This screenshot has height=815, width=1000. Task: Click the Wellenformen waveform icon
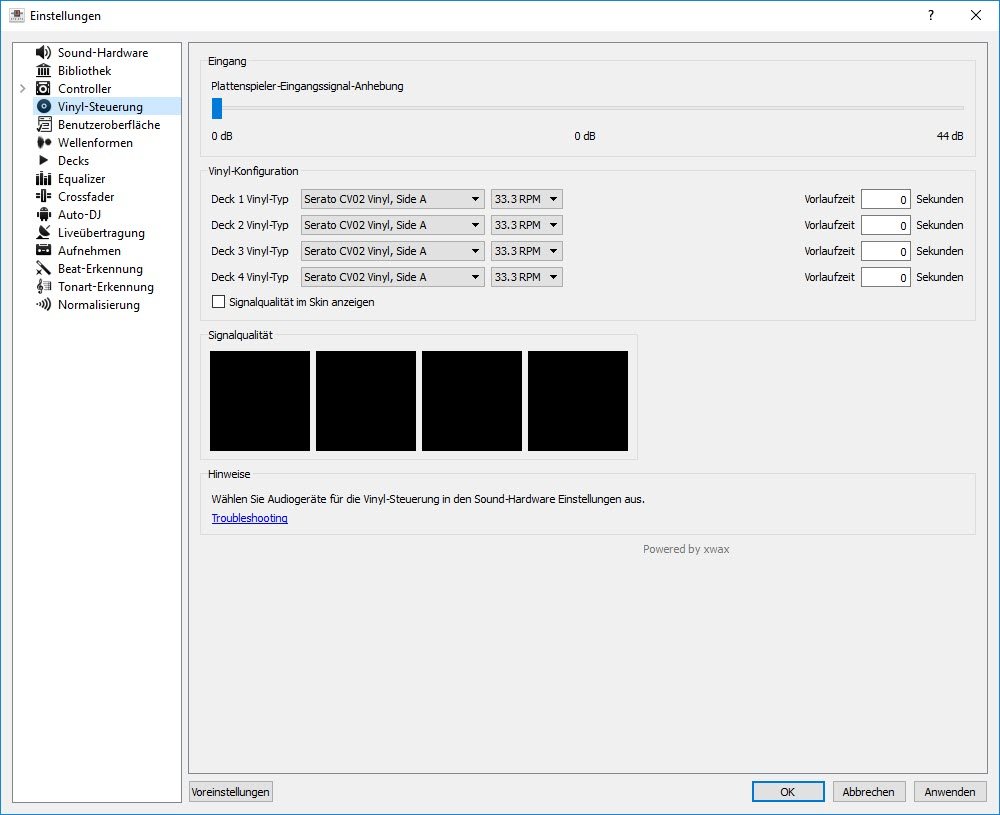pos(43,142)
